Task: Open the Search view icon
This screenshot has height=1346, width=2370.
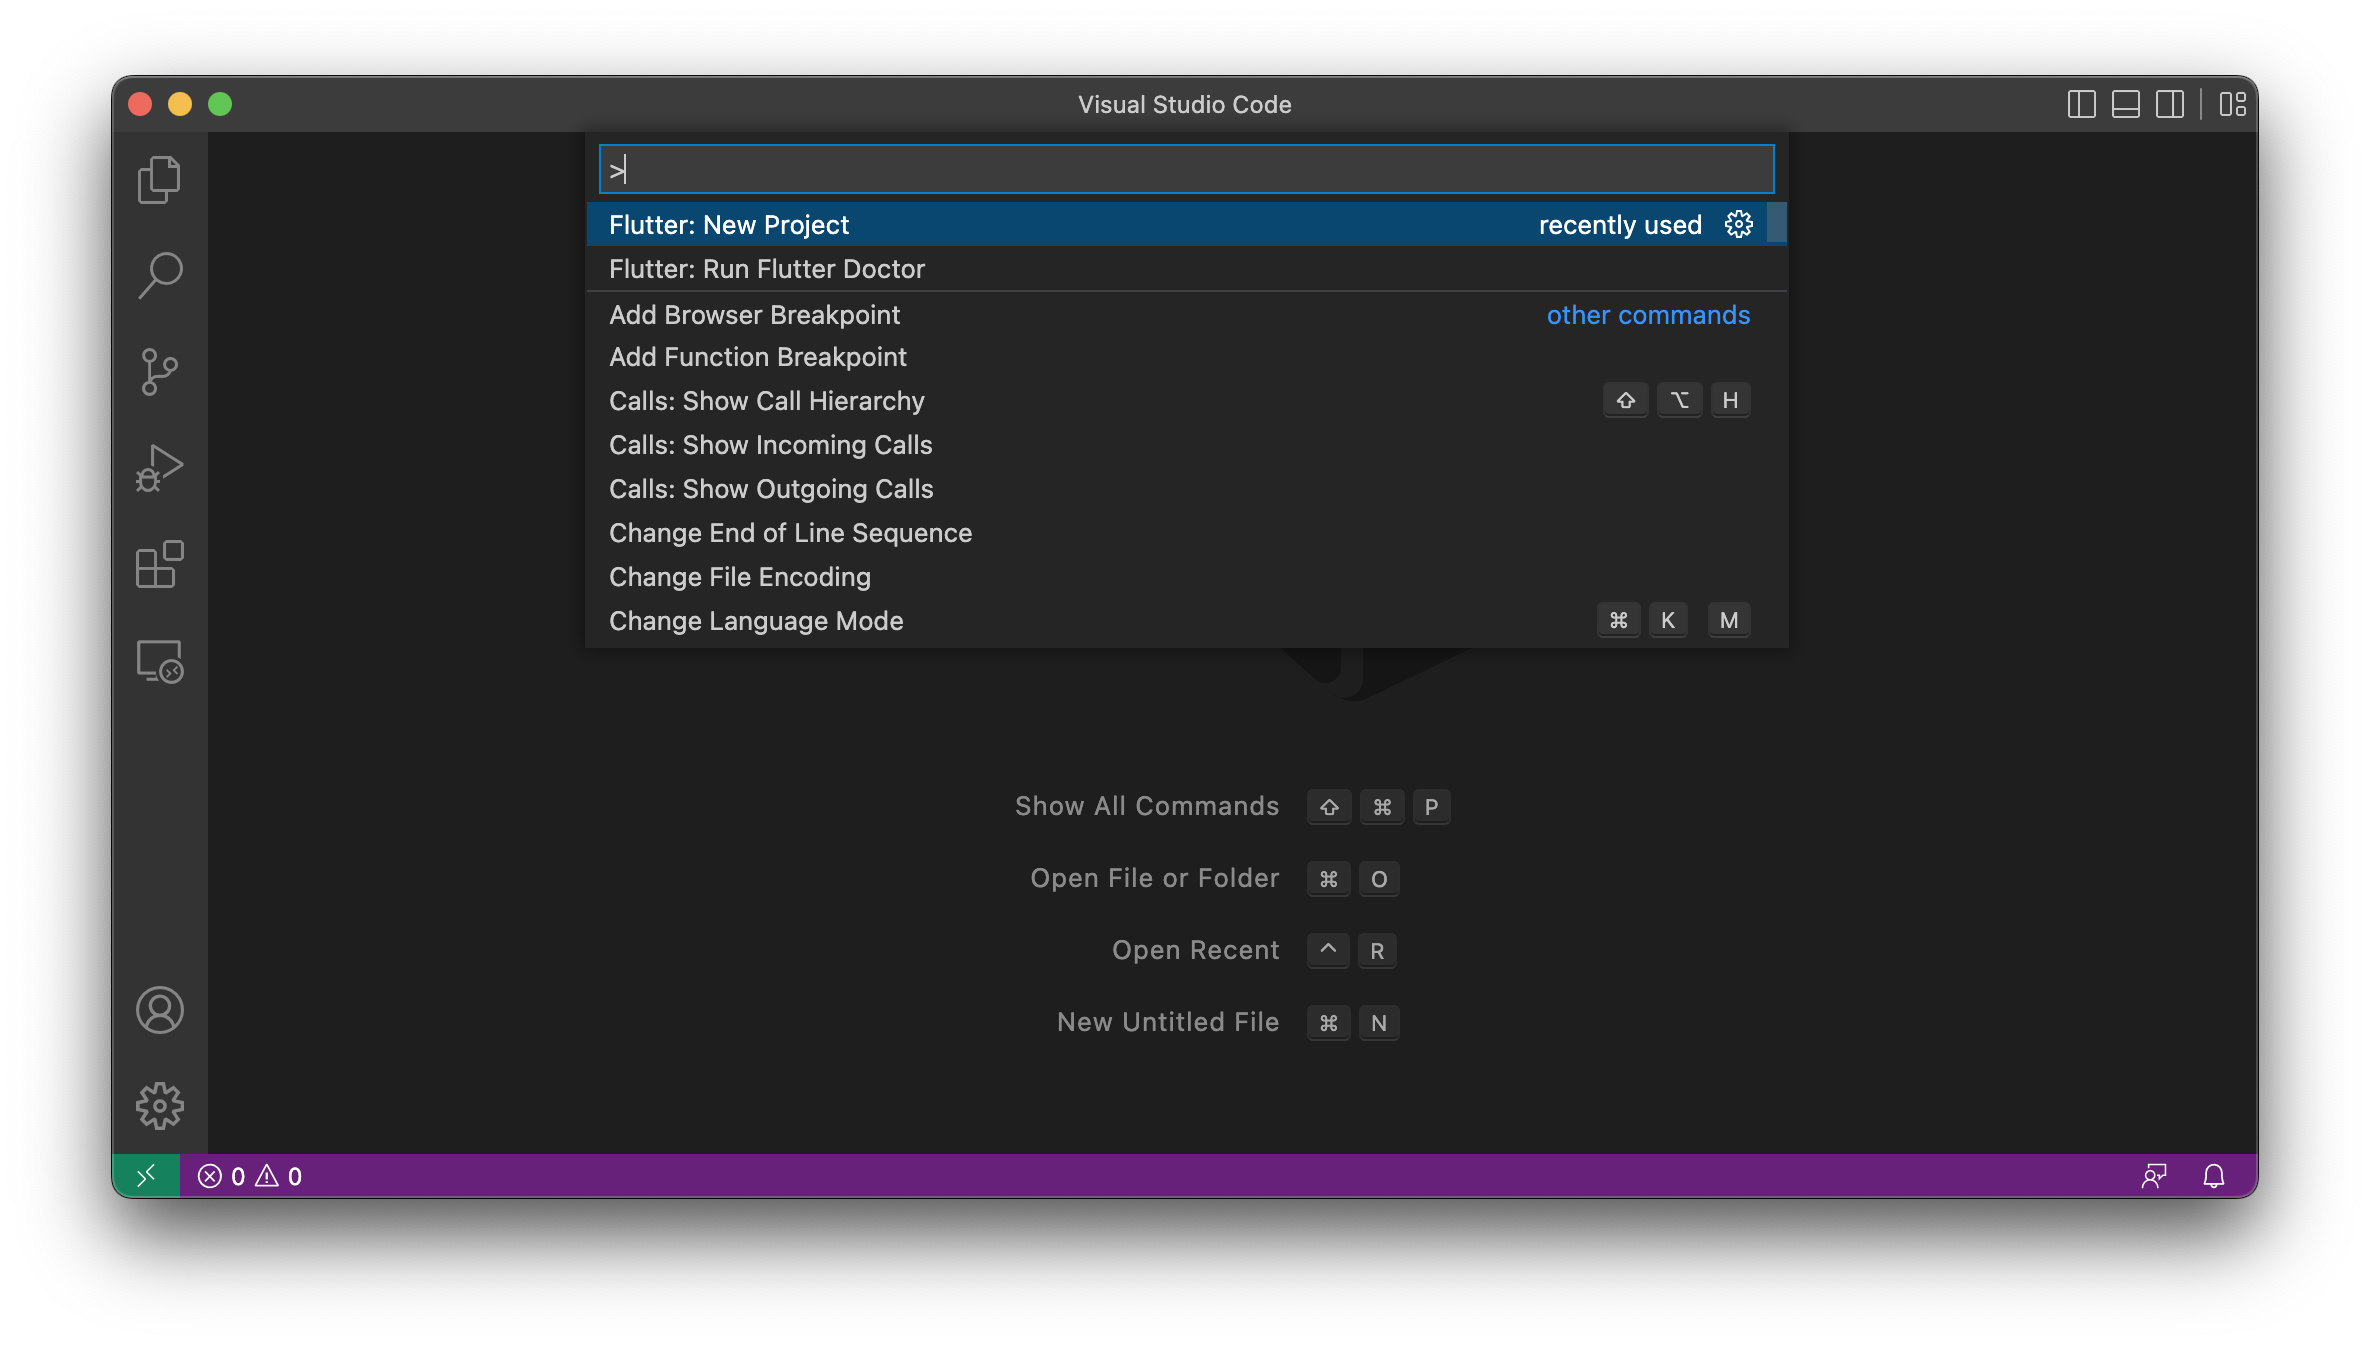Action: tap(159, 275)
